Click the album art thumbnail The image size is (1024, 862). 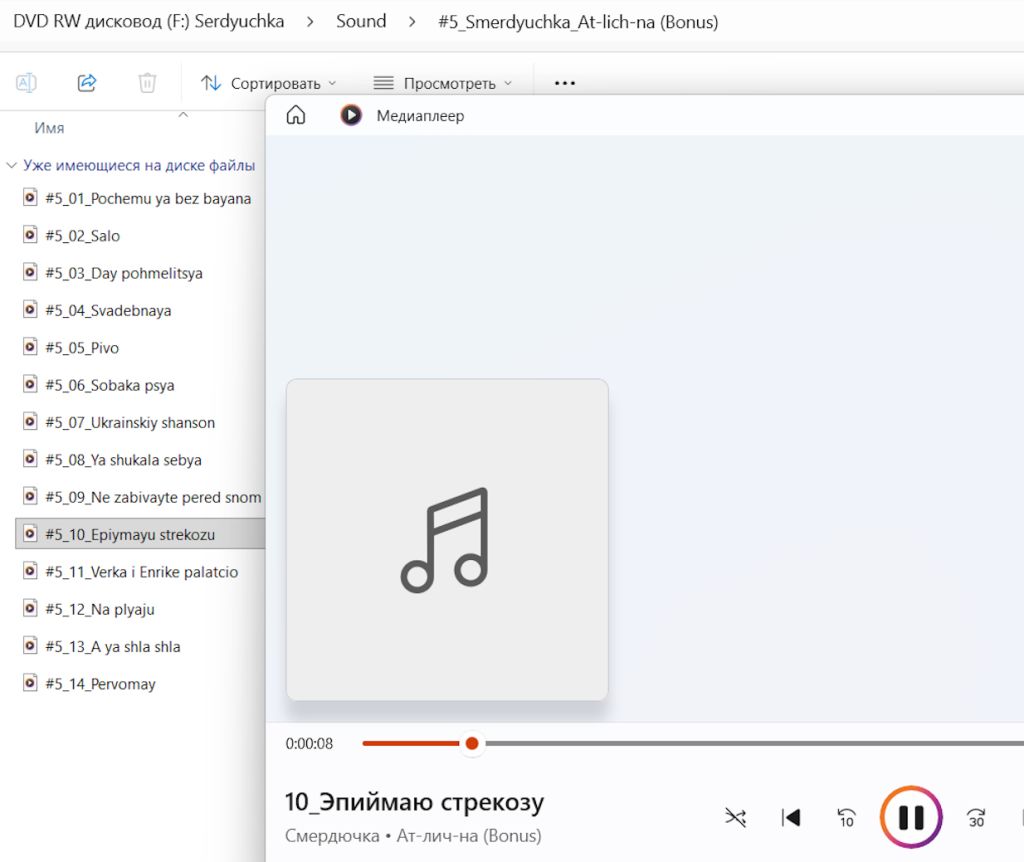[447, 540]
